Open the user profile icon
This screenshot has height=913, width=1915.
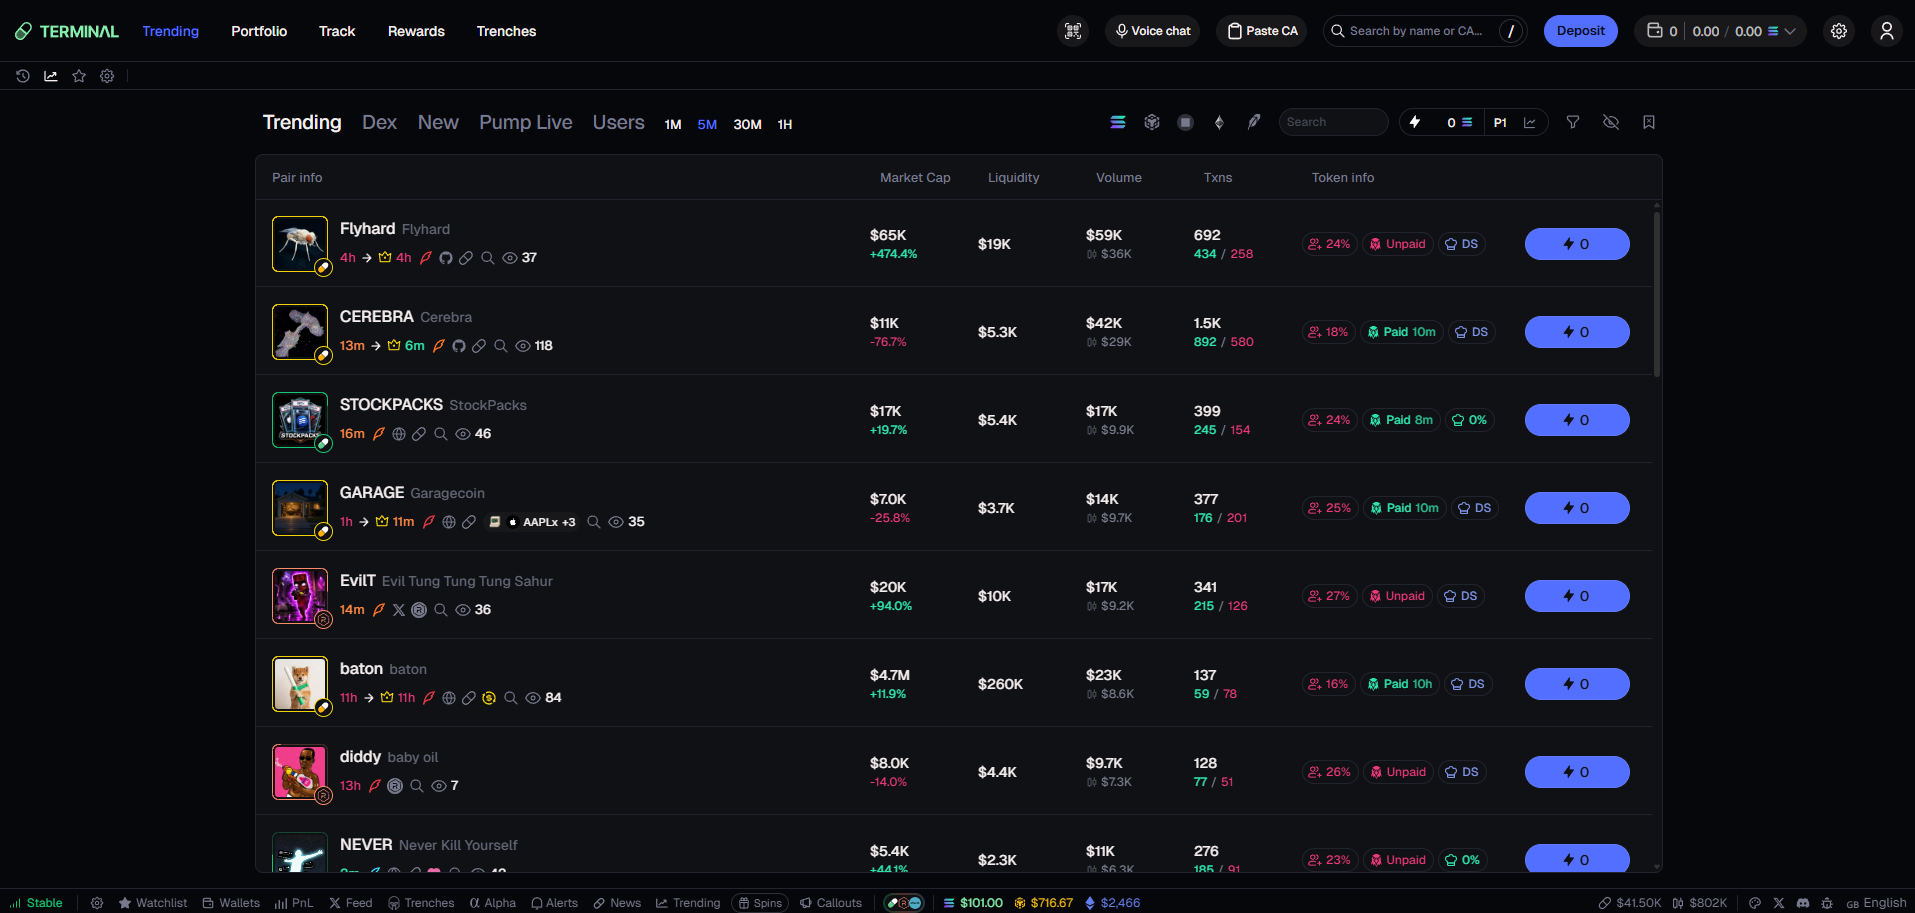point(1887,31)
